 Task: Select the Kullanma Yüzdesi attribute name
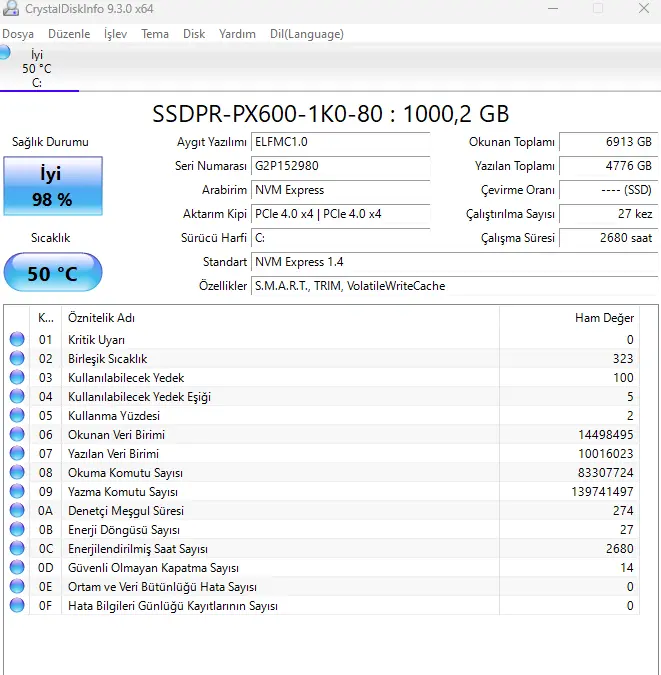tap(114, 416)
